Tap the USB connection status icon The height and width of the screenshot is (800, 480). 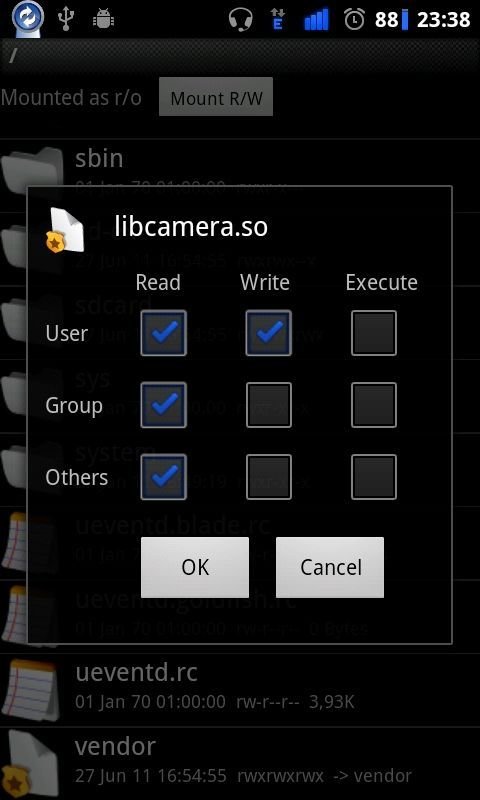pyautogui.click(x=66, y=19)
